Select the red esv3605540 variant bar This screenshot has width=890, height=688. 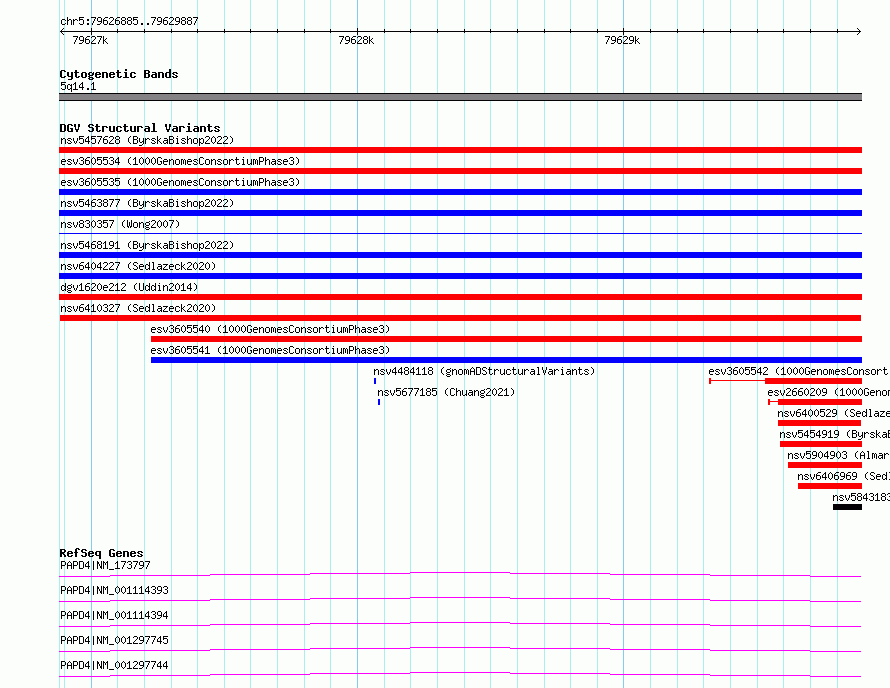click(506, 339)
